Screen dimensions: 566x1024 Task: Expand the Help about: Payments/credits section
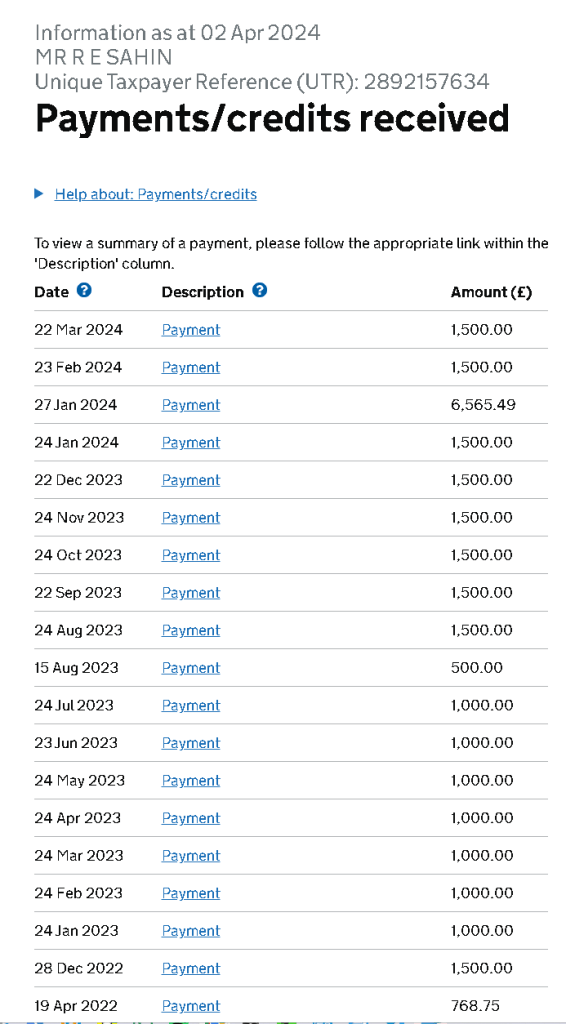155,195
